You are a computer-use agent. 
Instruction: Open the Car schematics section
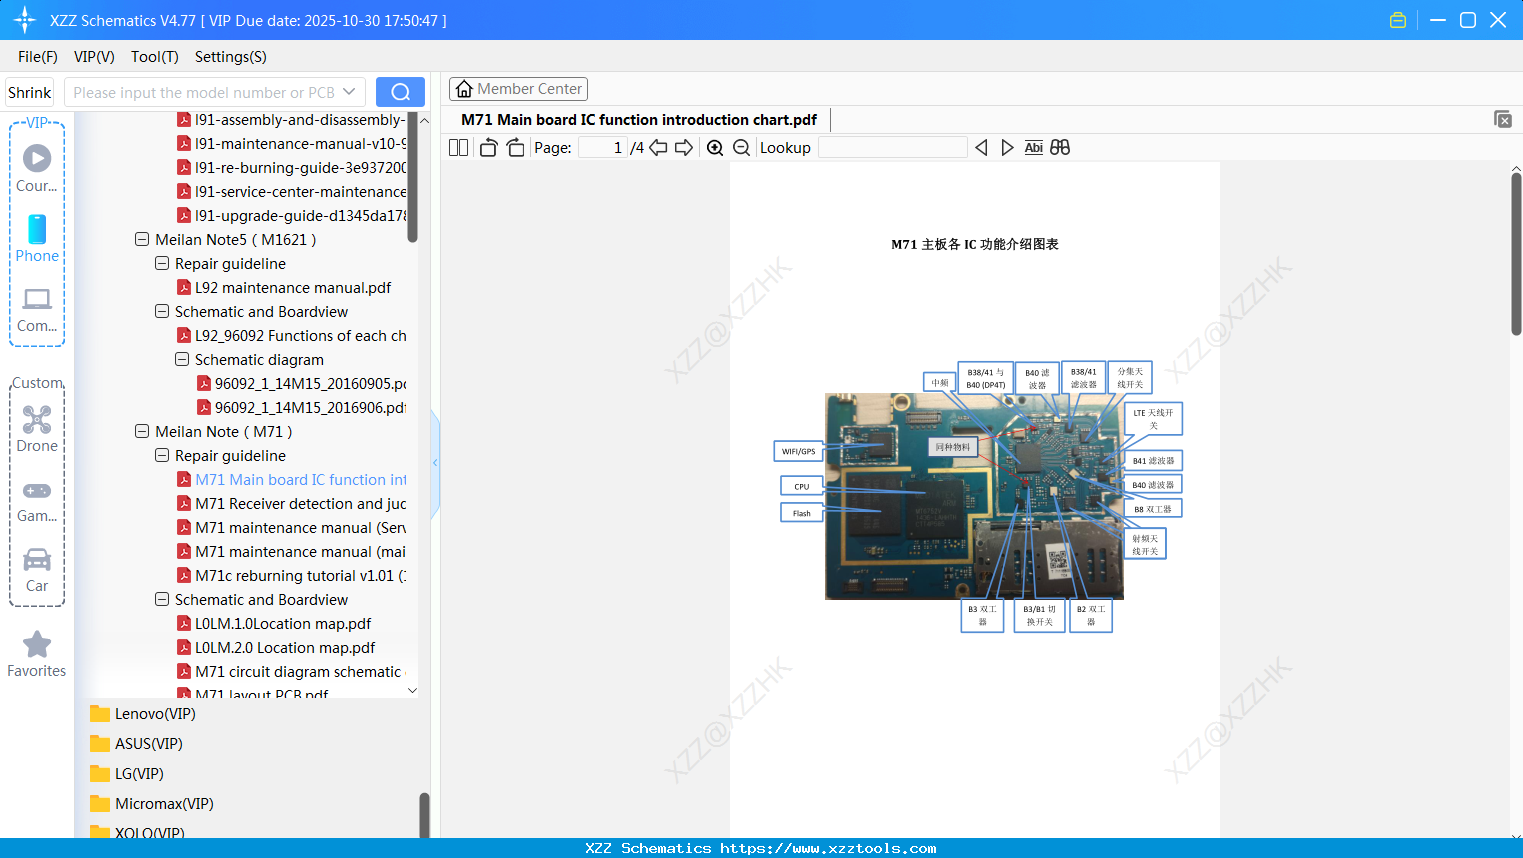(x=36, y=570)
